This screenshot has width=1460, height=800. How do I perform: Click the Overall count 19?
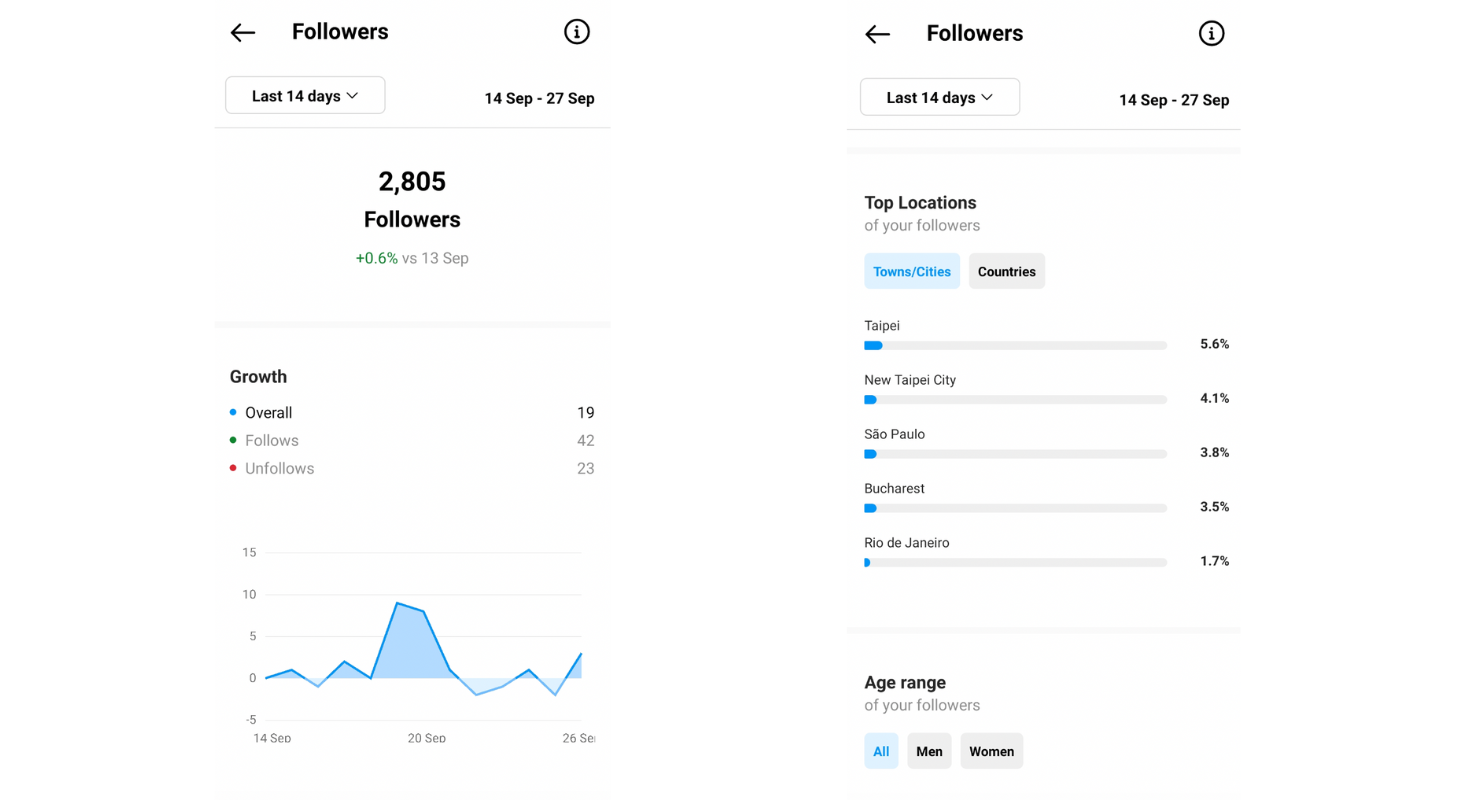(x=585, y=413)
